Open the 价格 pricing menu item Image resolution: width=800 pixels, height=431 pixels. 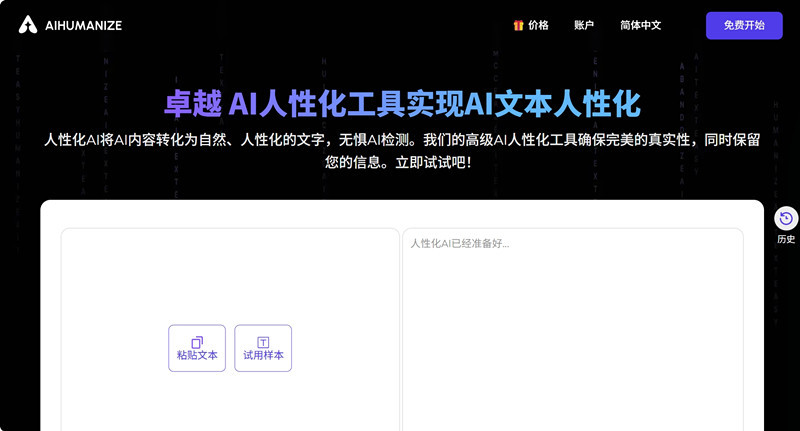(x=538, y=26)
